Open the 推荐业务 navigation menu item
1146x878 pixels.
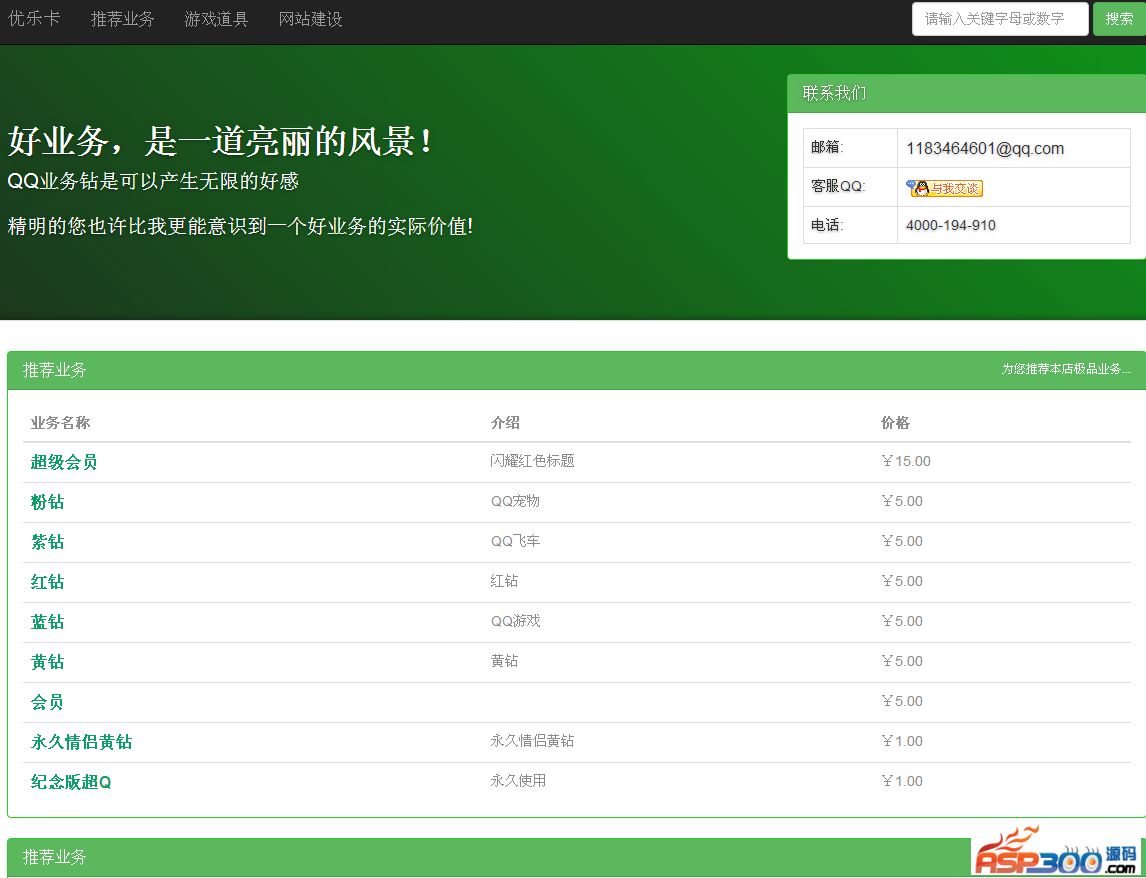(x=123, y=18)
